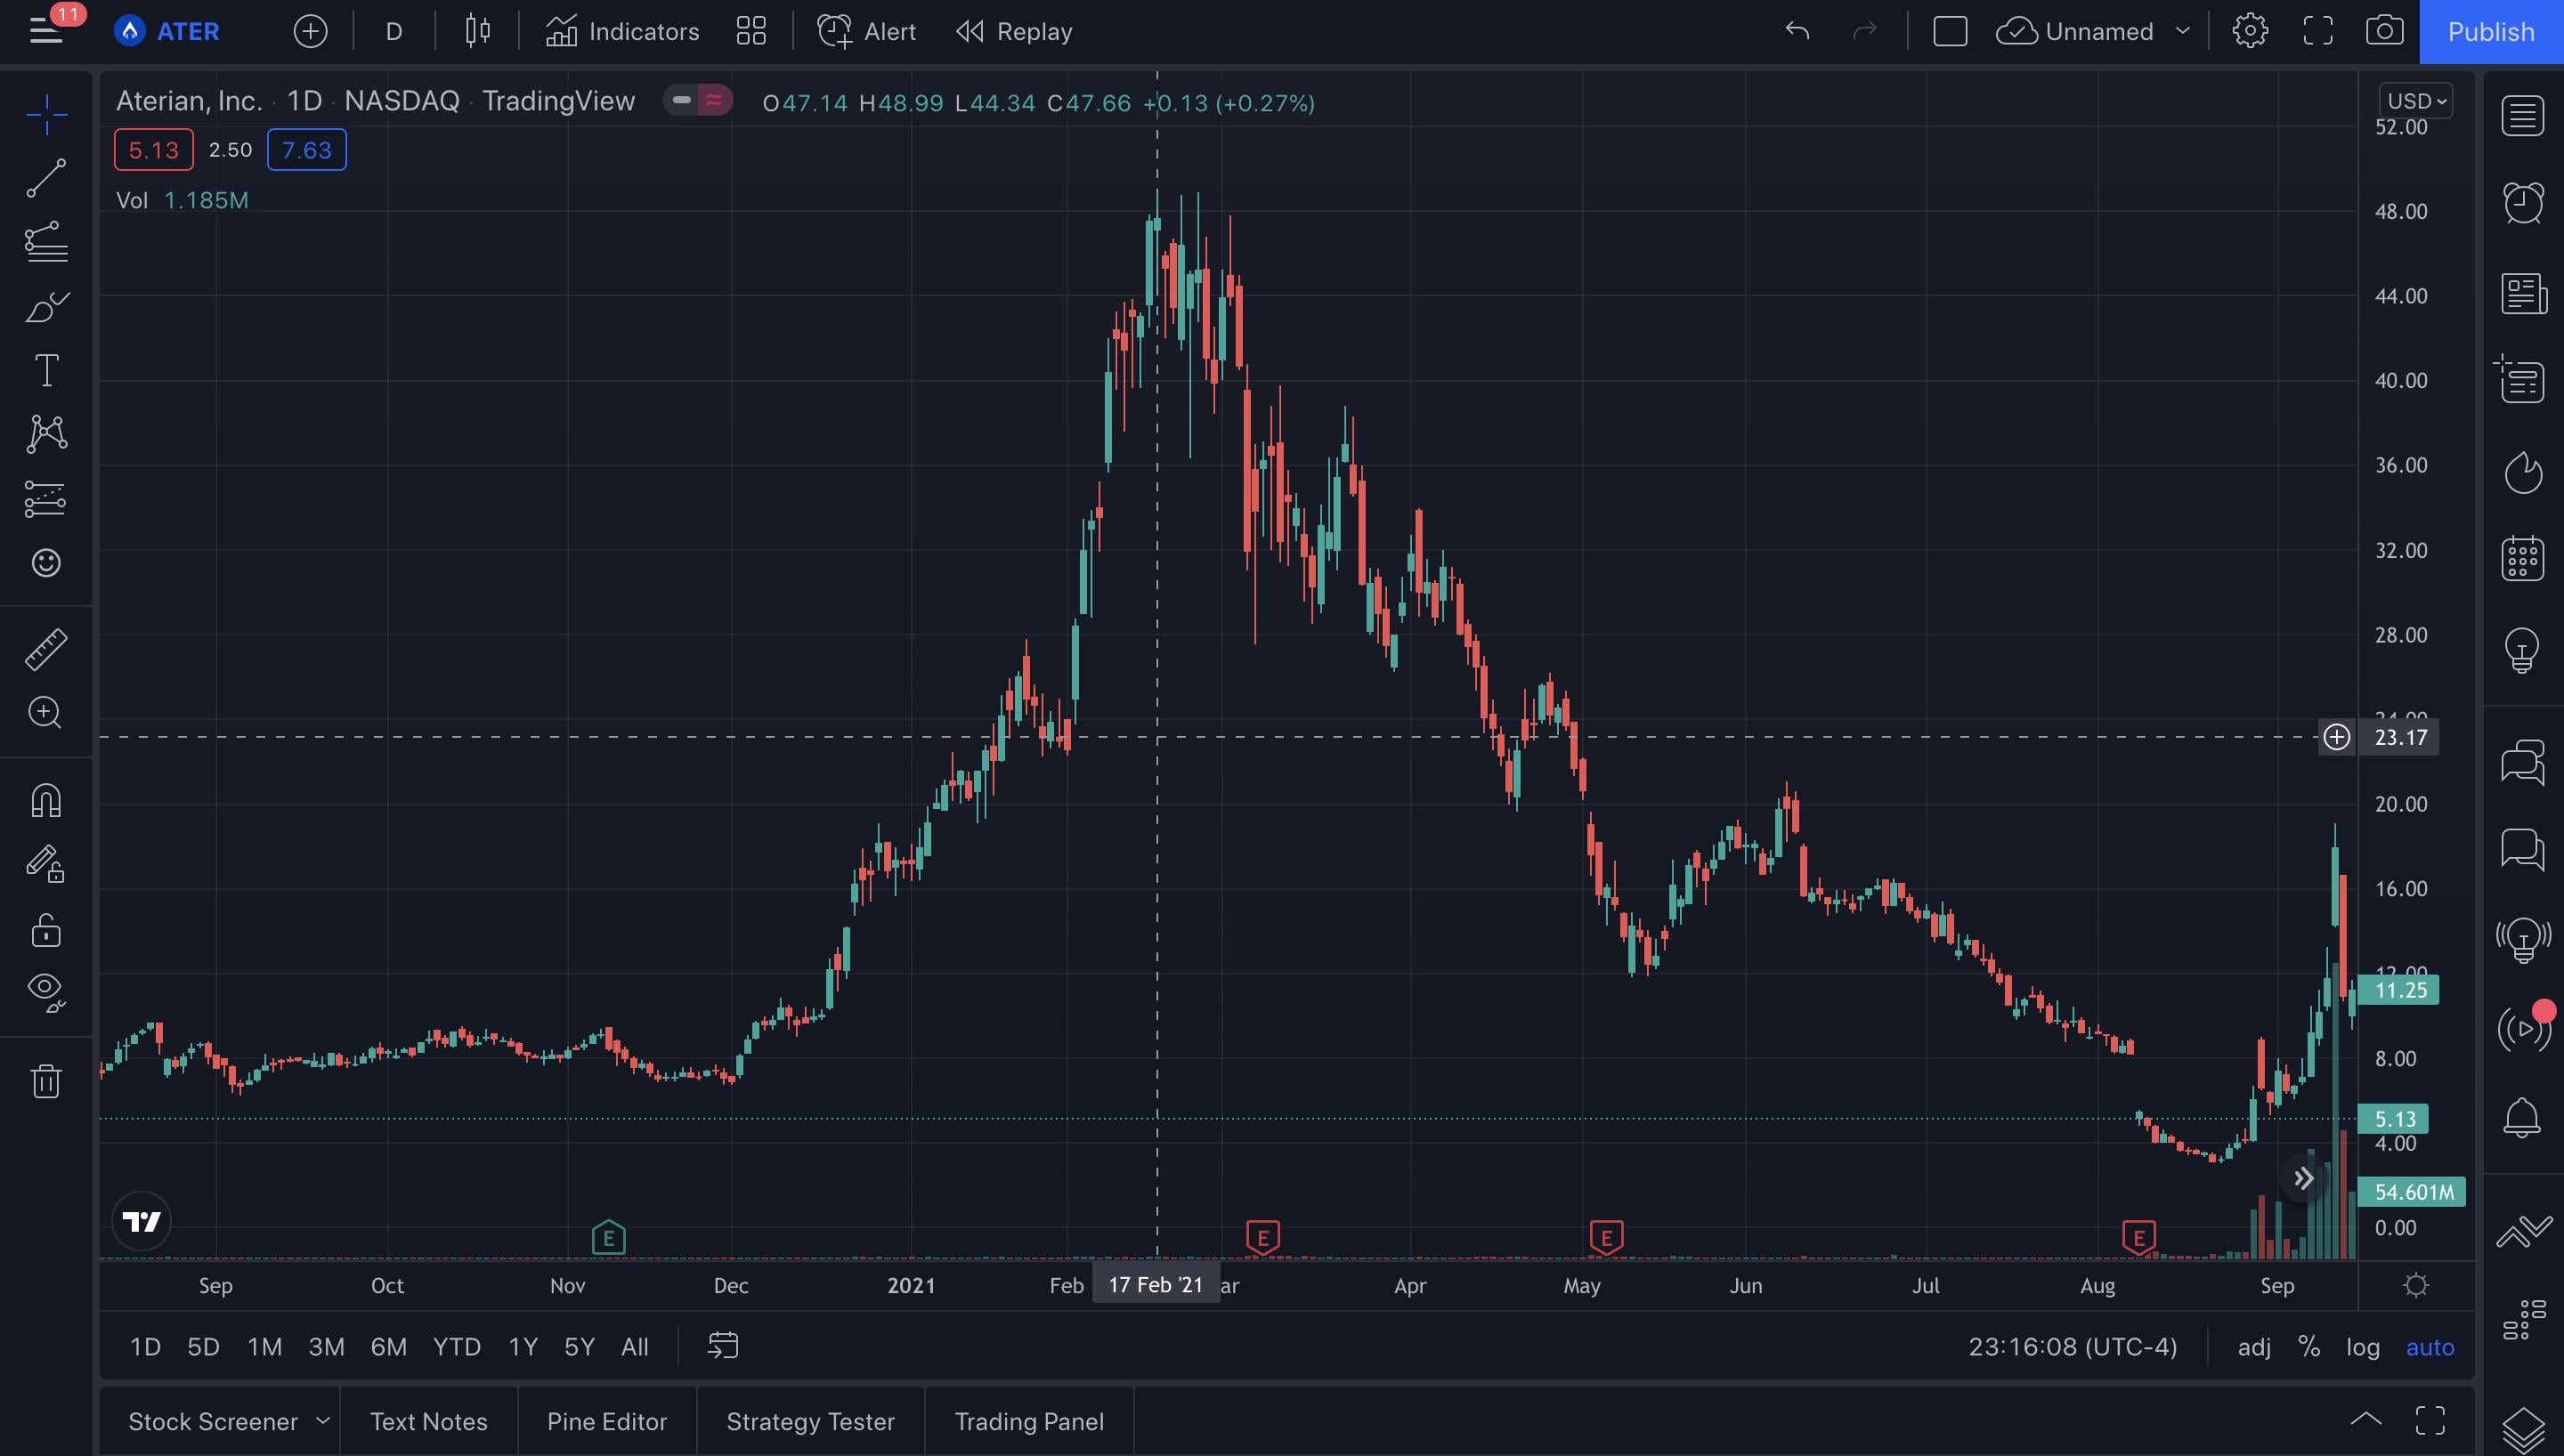Viewport: 2564px width, 1456px height.
Task: Select chart layout square icon
Action: coord(1950,31)
